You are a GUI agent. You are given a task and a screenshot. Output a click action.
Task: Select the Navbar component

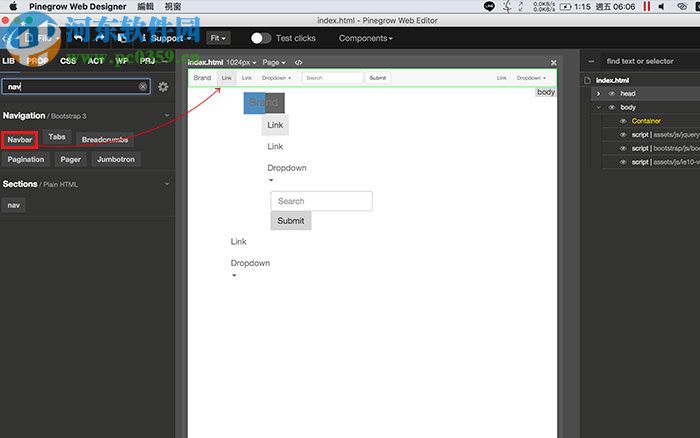coord(20,140)
